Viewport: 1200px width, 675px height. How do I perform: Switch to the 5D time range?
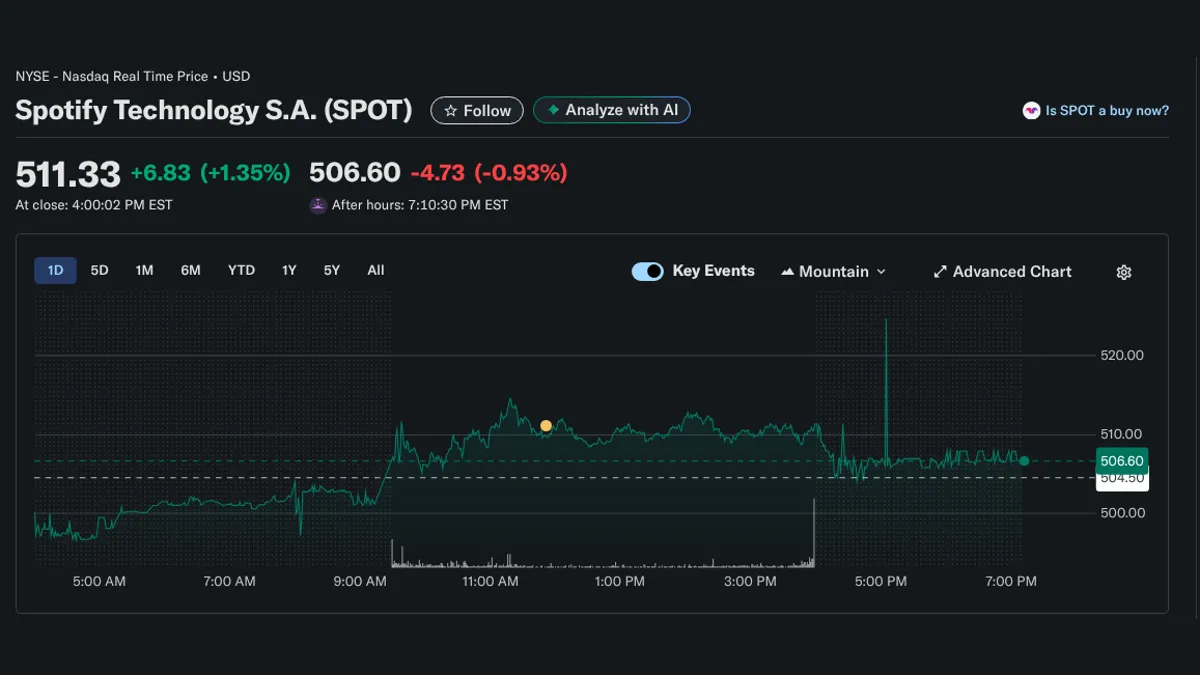pos(99,270)
